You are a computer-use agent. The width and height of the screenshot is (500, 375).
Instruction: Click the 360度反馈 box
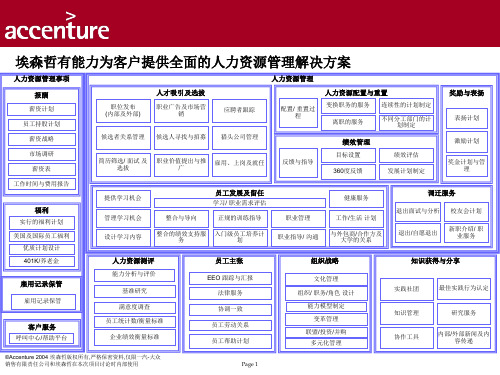click(348, 172)
